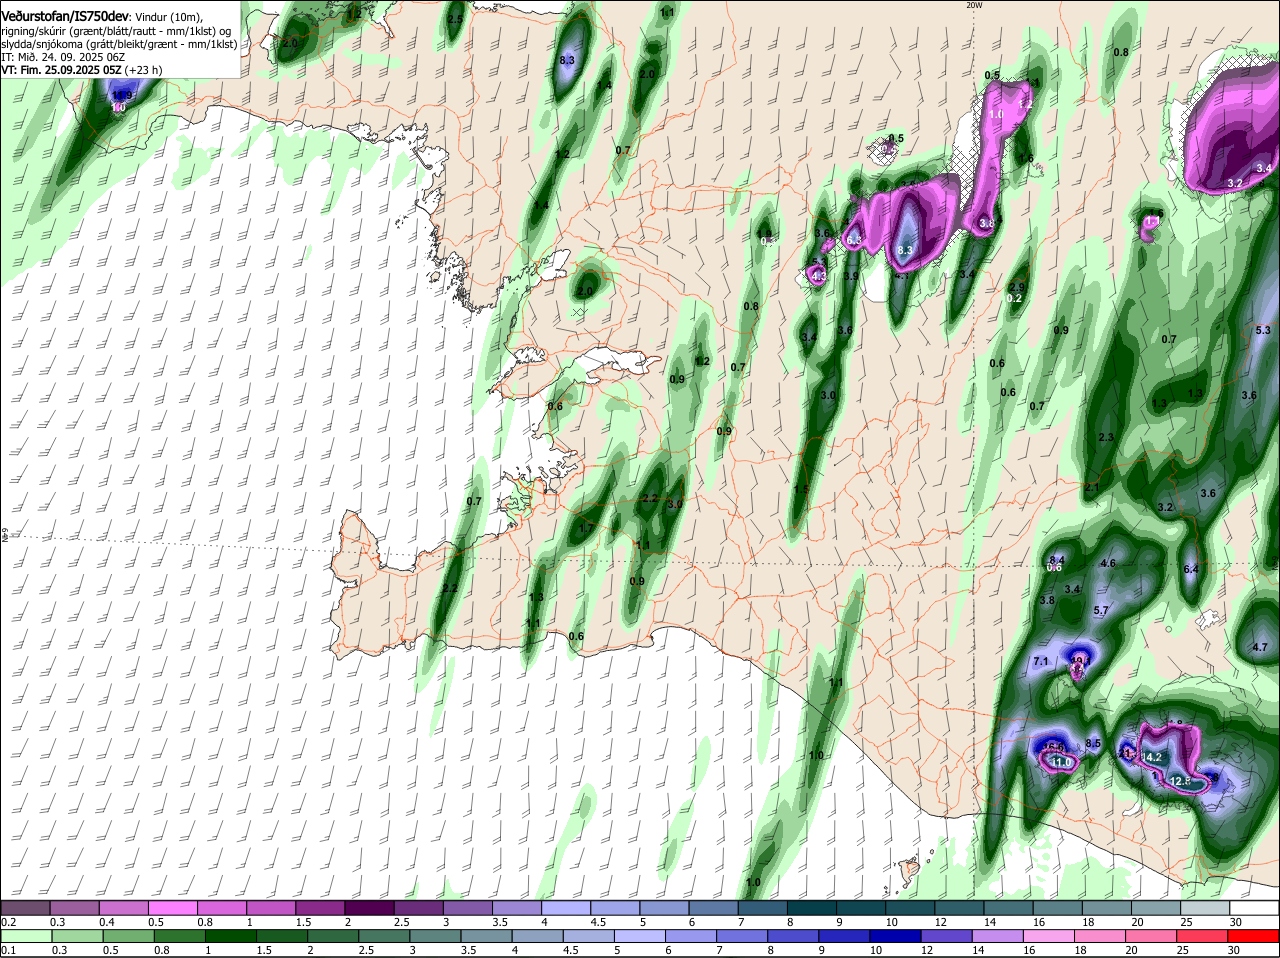
Task: Click the 12 label in lower legend
Action: (x=926, y=950)
